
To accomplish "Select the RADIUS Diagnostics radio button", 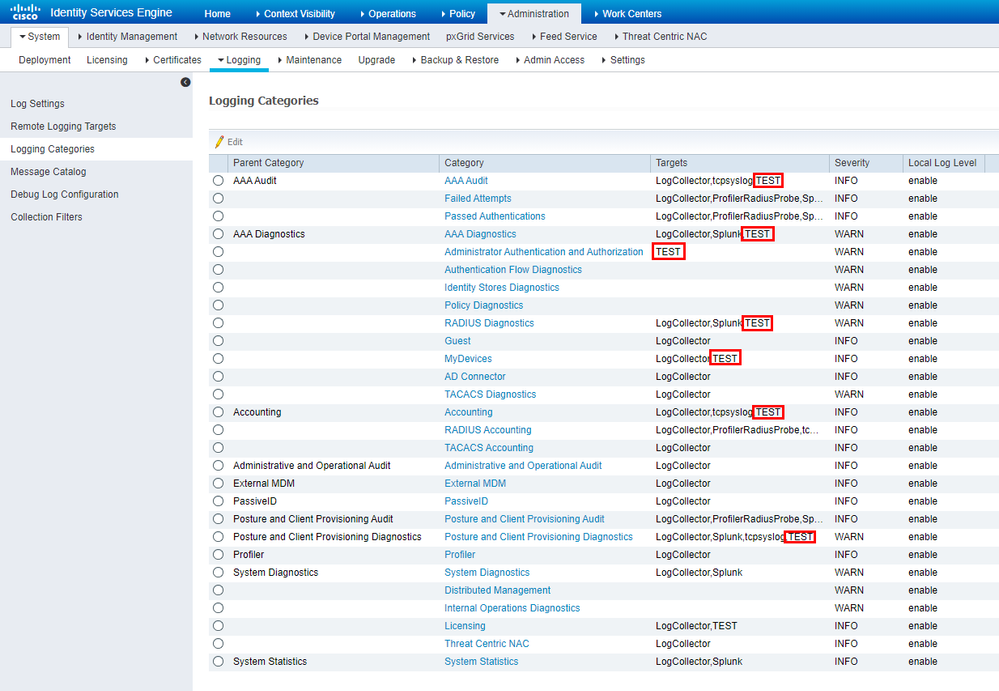I will click(x=219, y=324).
